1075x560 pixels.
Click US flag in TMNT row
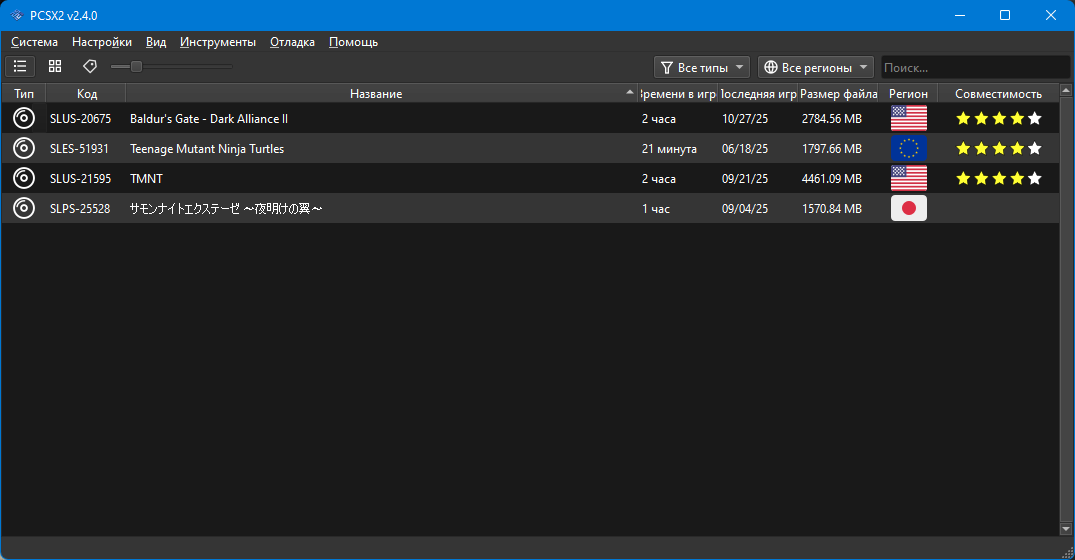(x=908, y=178)
